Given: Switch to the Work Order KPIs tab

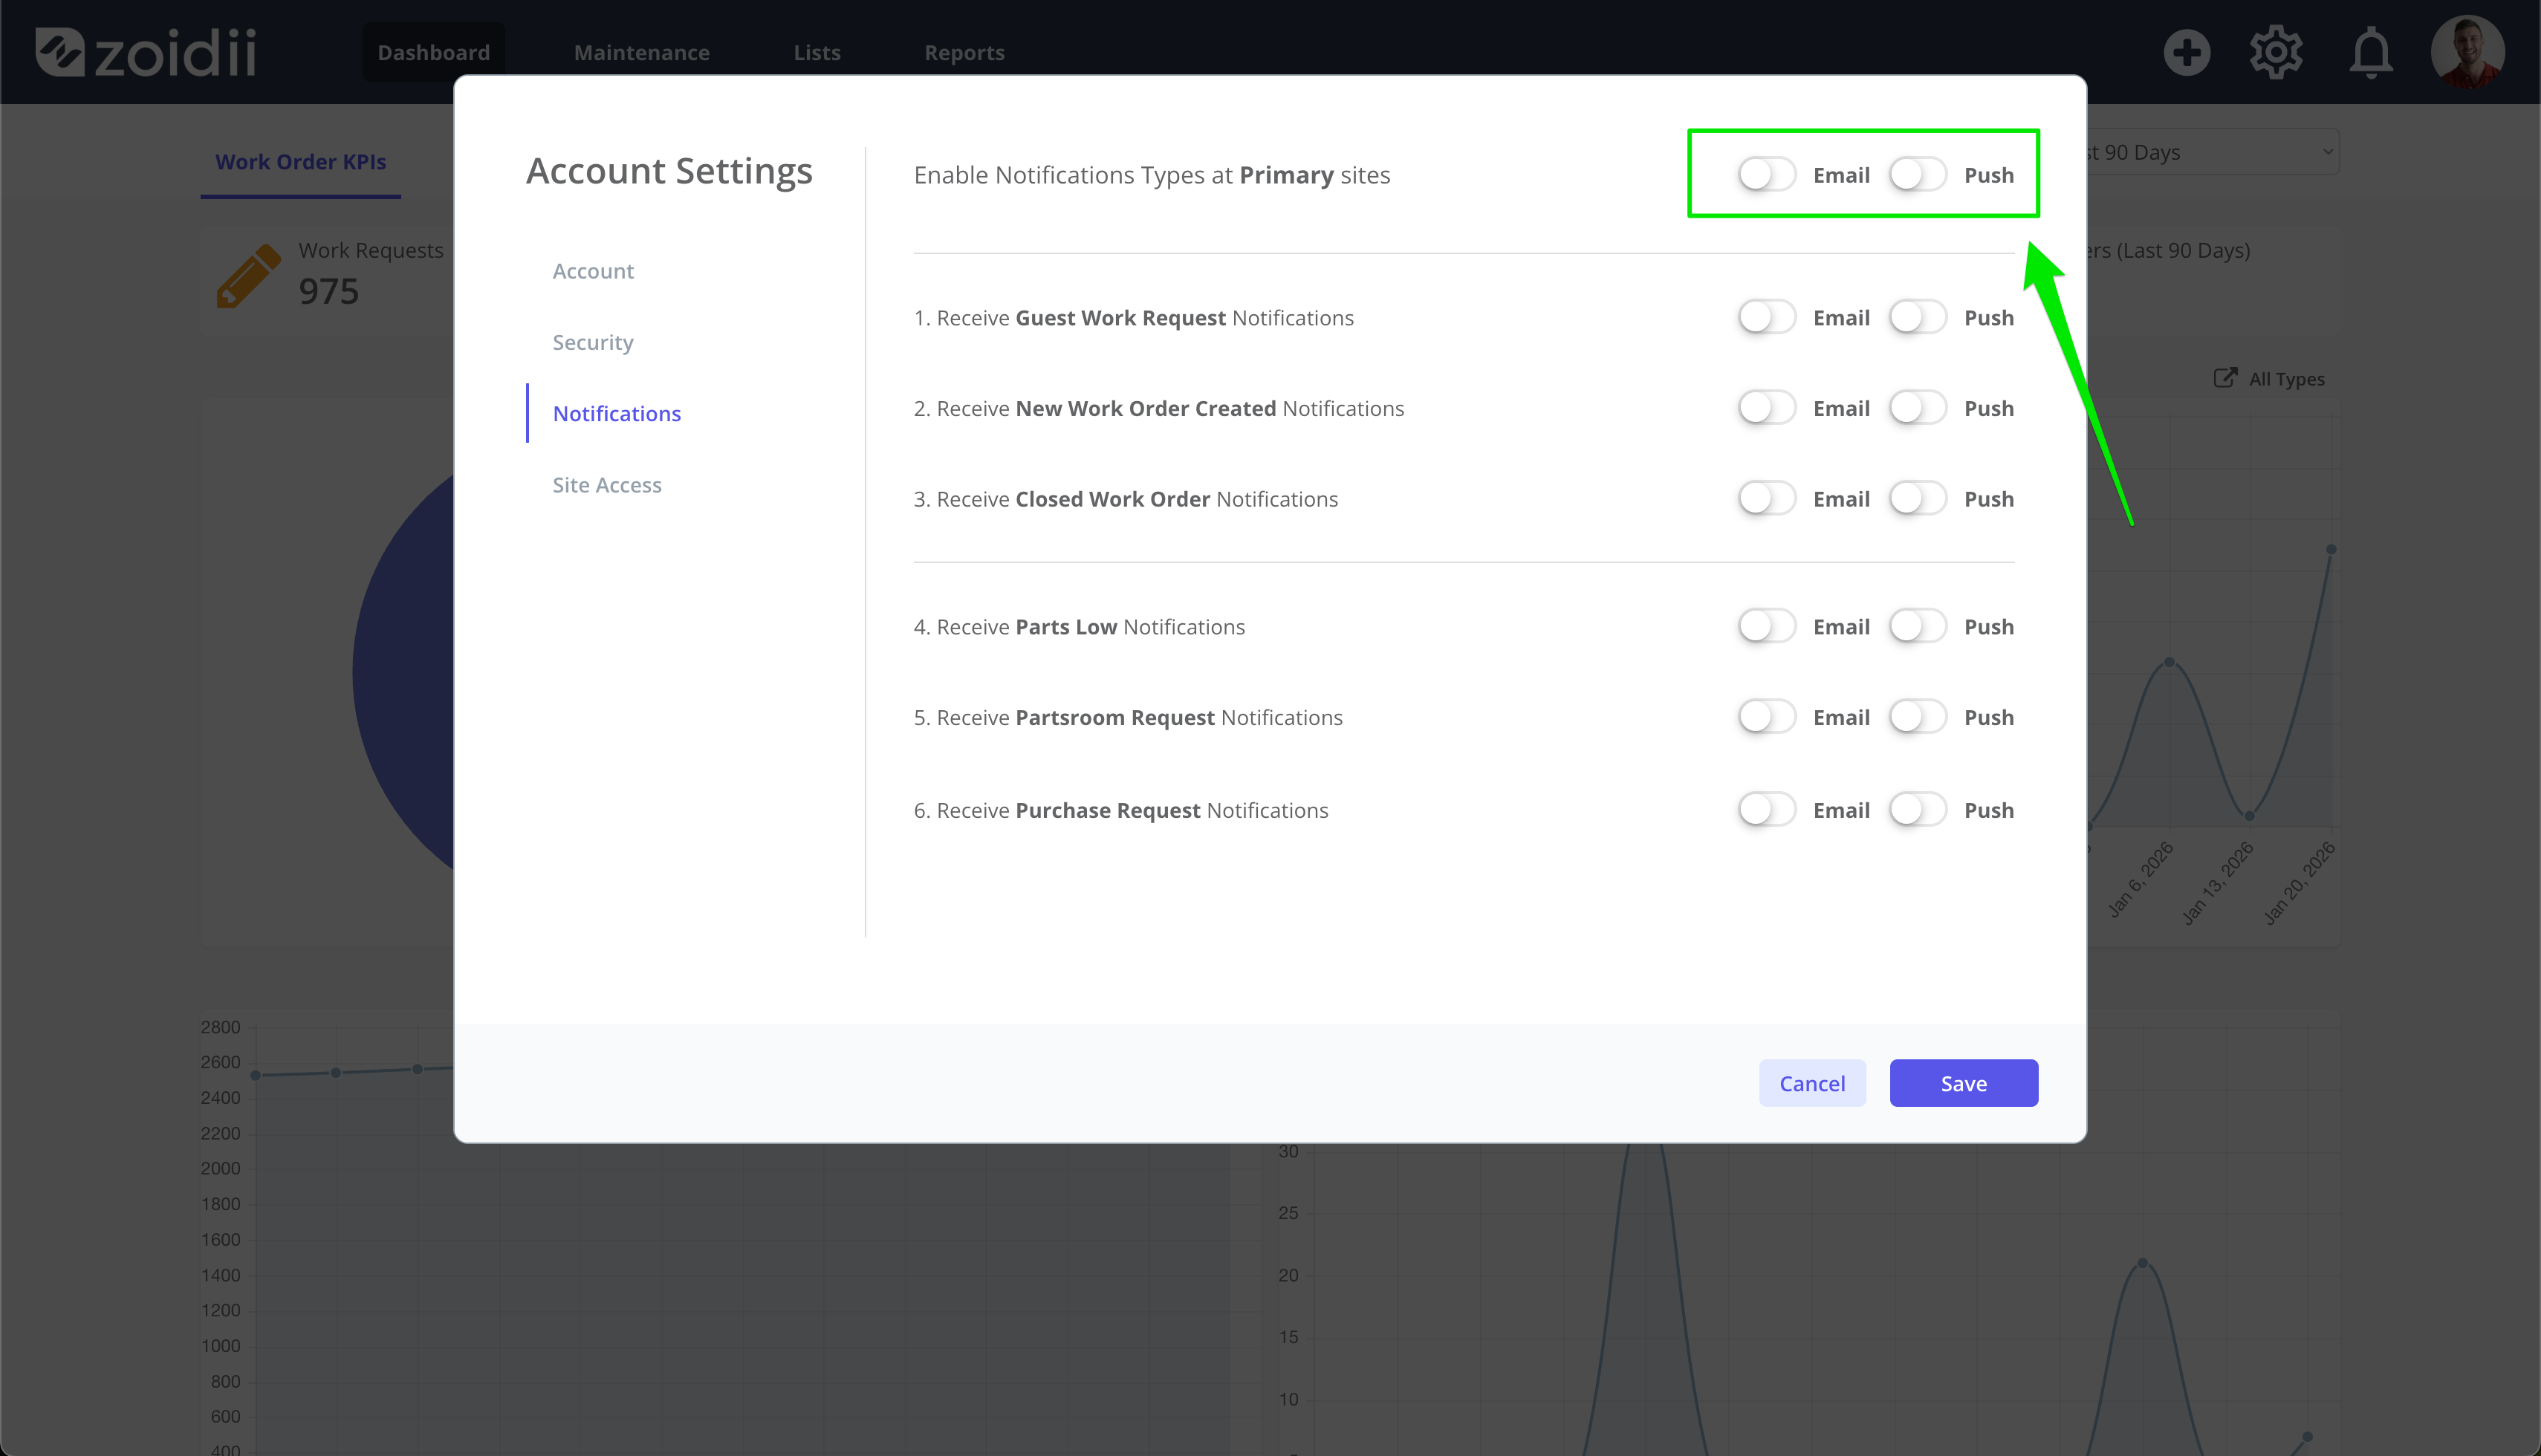Looking at the screenshot, I should click(x=301, y=161).
